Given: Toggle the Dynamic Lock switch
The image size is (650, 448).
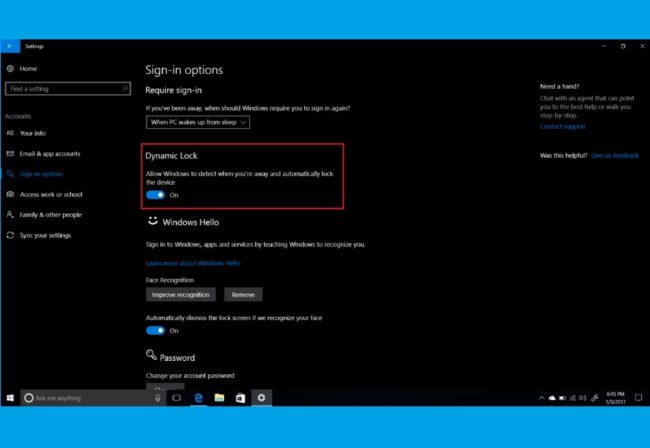Looking at the screenshot, I should [x=155, y=195].
